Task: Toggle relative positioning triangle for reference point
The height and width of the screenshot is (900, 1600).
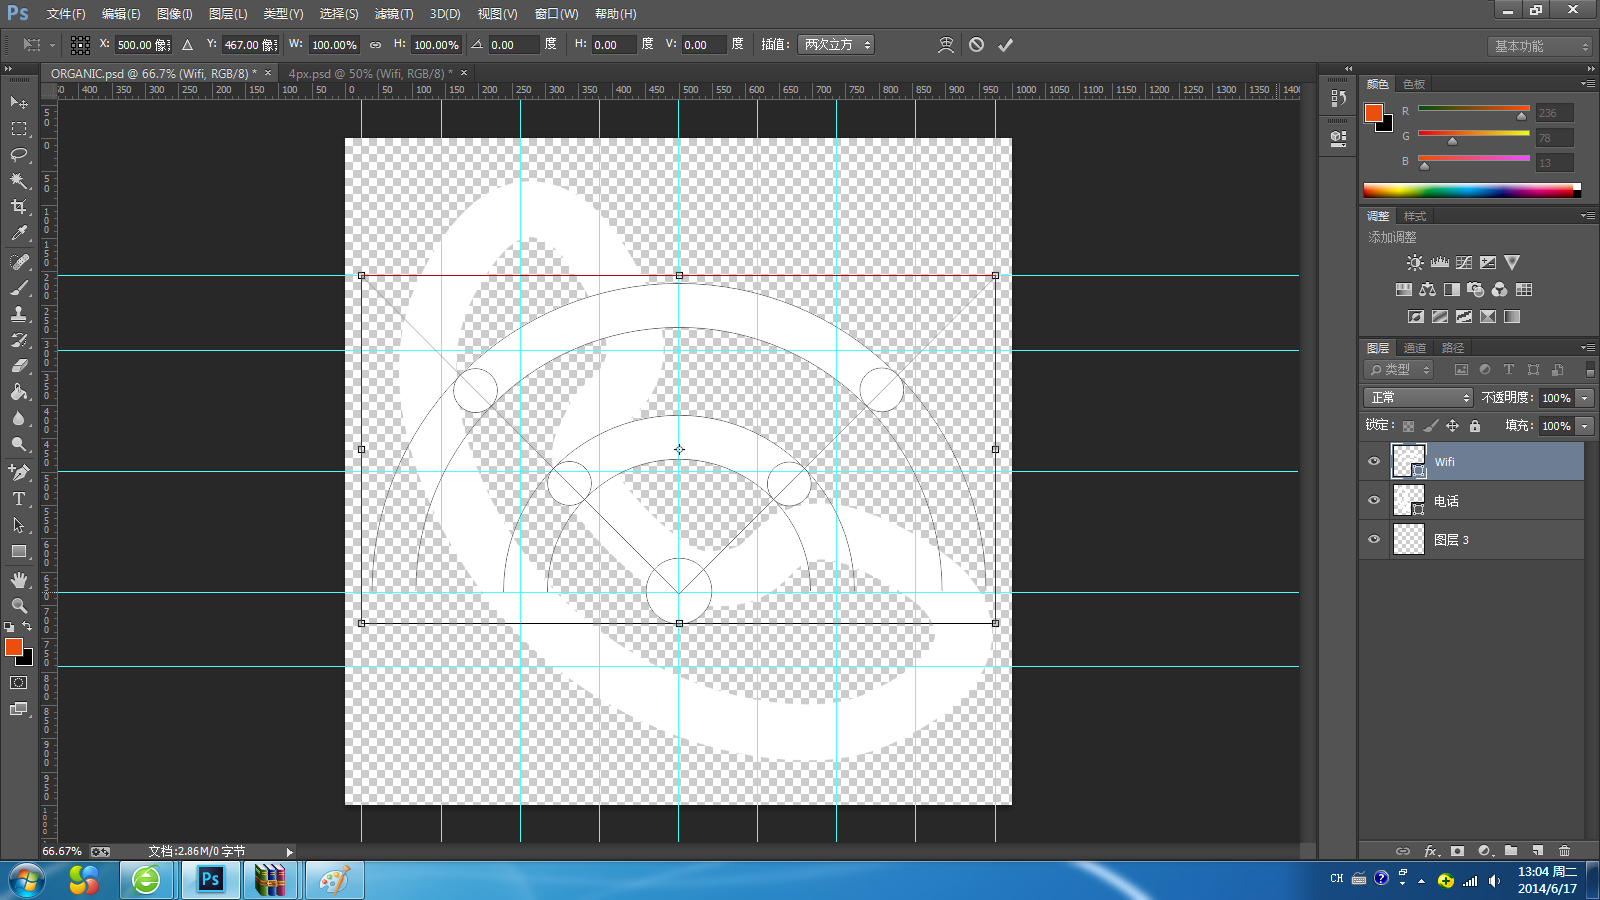Action: coord(187,45)
